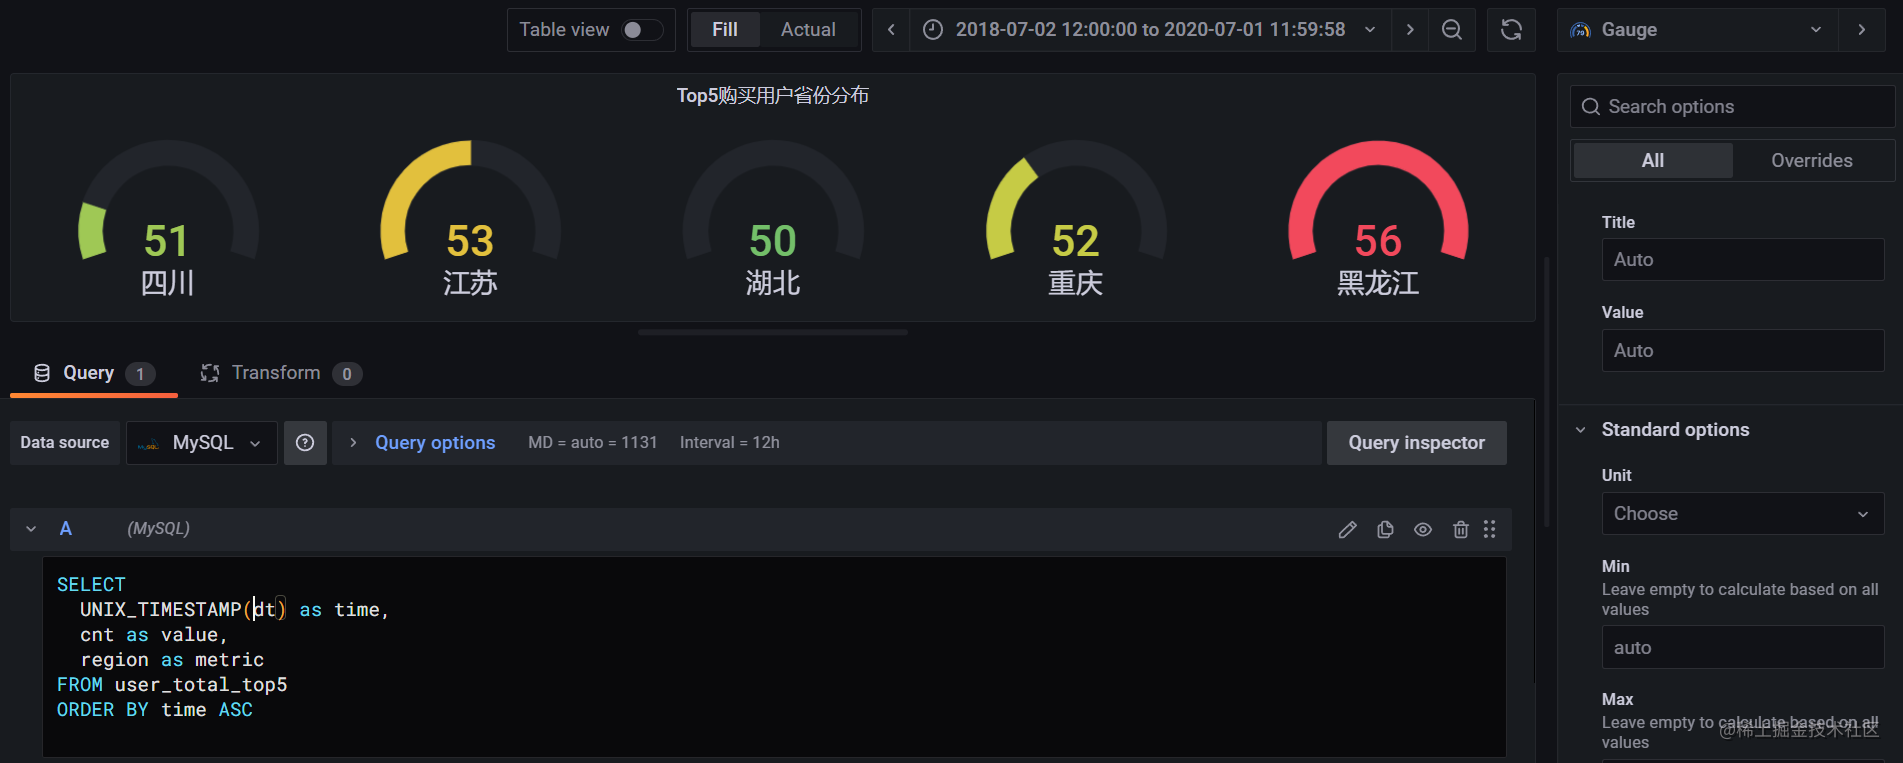Toggle visibility of query A

pyautogui.click(x=1423, y=530)
